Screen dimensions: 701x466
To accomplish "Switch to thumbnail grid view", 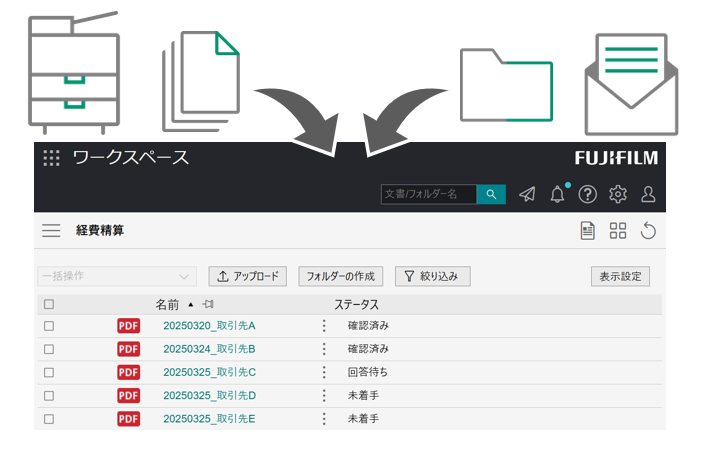I will pos(618,231).
